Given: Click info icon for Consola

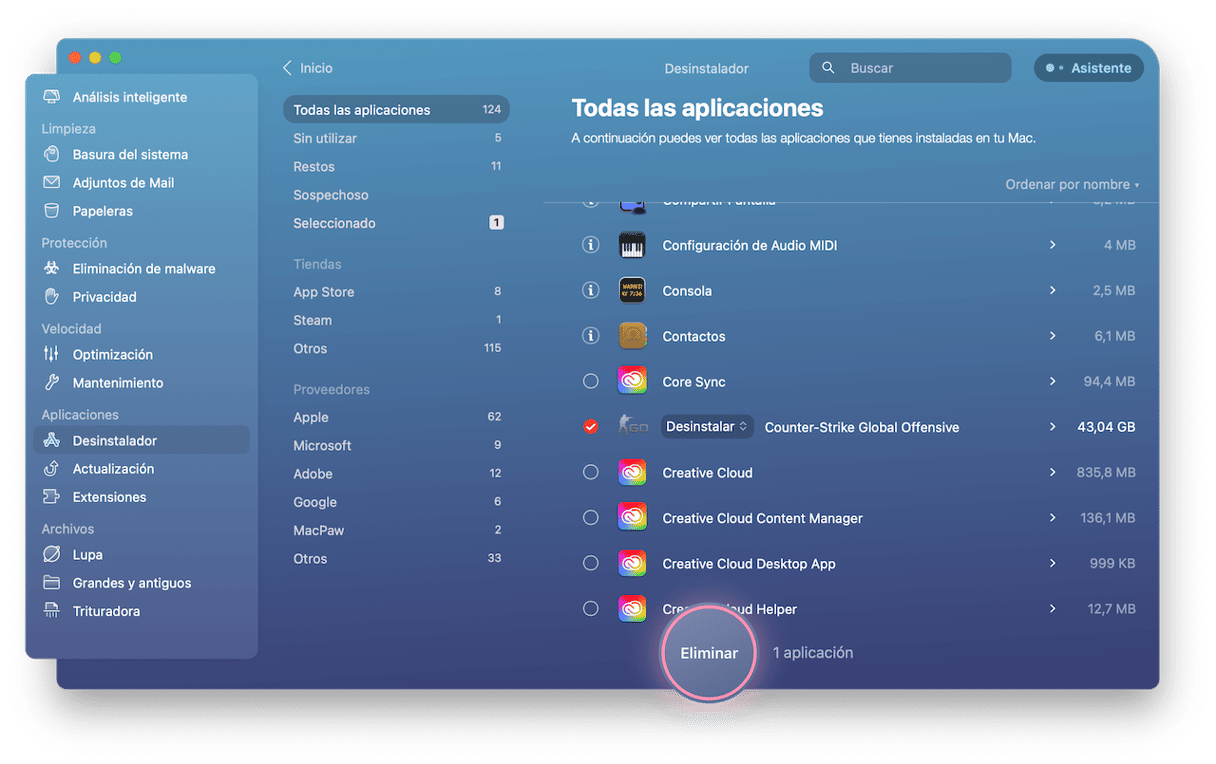Looking at the screenshot, I should [591, 290].
